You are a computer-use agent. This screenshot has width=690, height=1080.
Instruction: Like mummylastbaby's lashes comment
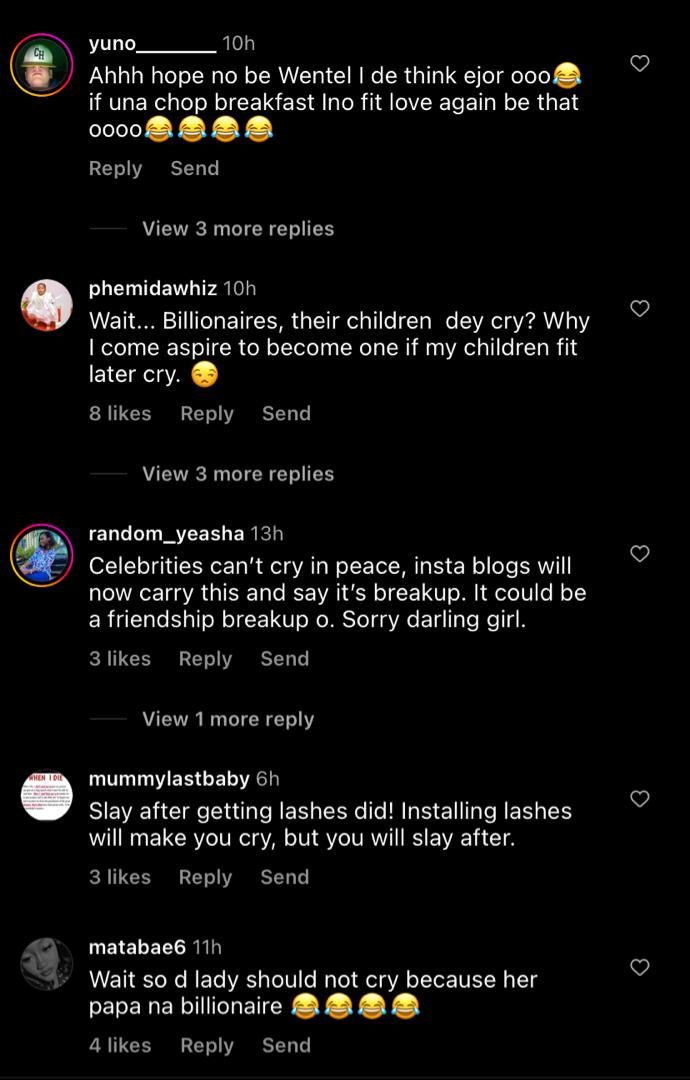640,799
